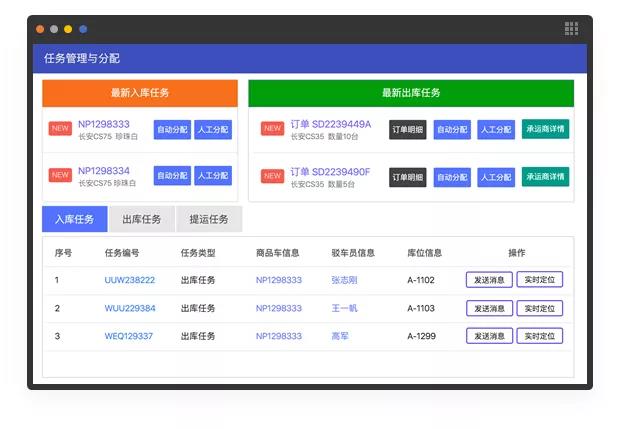This screenshot has height=429, width=620.
Task: Click 人工分配 for inbound task NP1298334
Action: [x=213, y=176]
